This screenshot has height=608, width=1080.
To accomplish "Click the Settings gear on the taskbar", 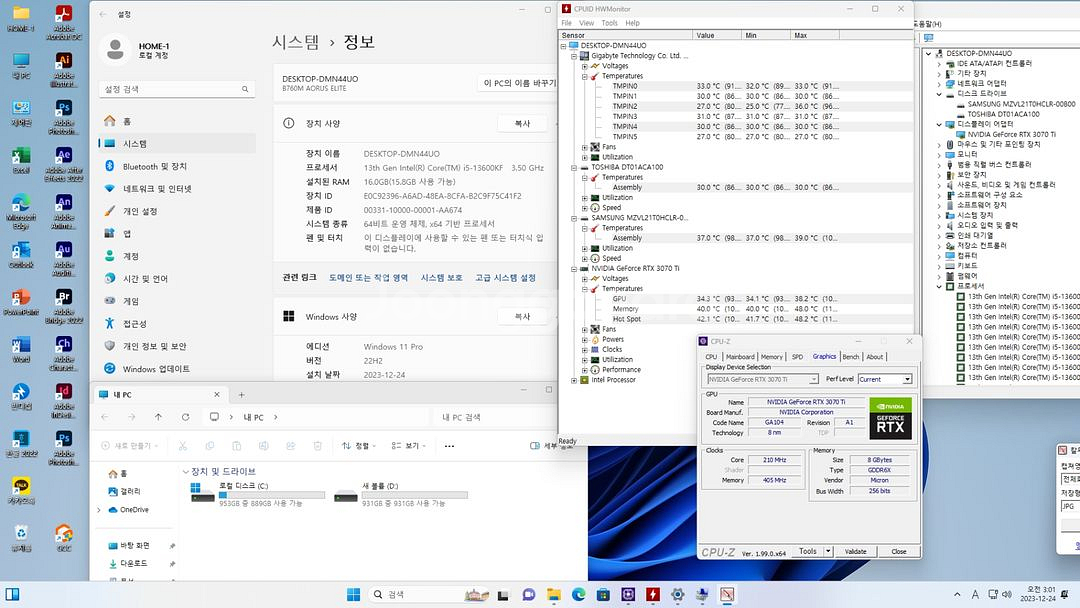I will [678, 594].
